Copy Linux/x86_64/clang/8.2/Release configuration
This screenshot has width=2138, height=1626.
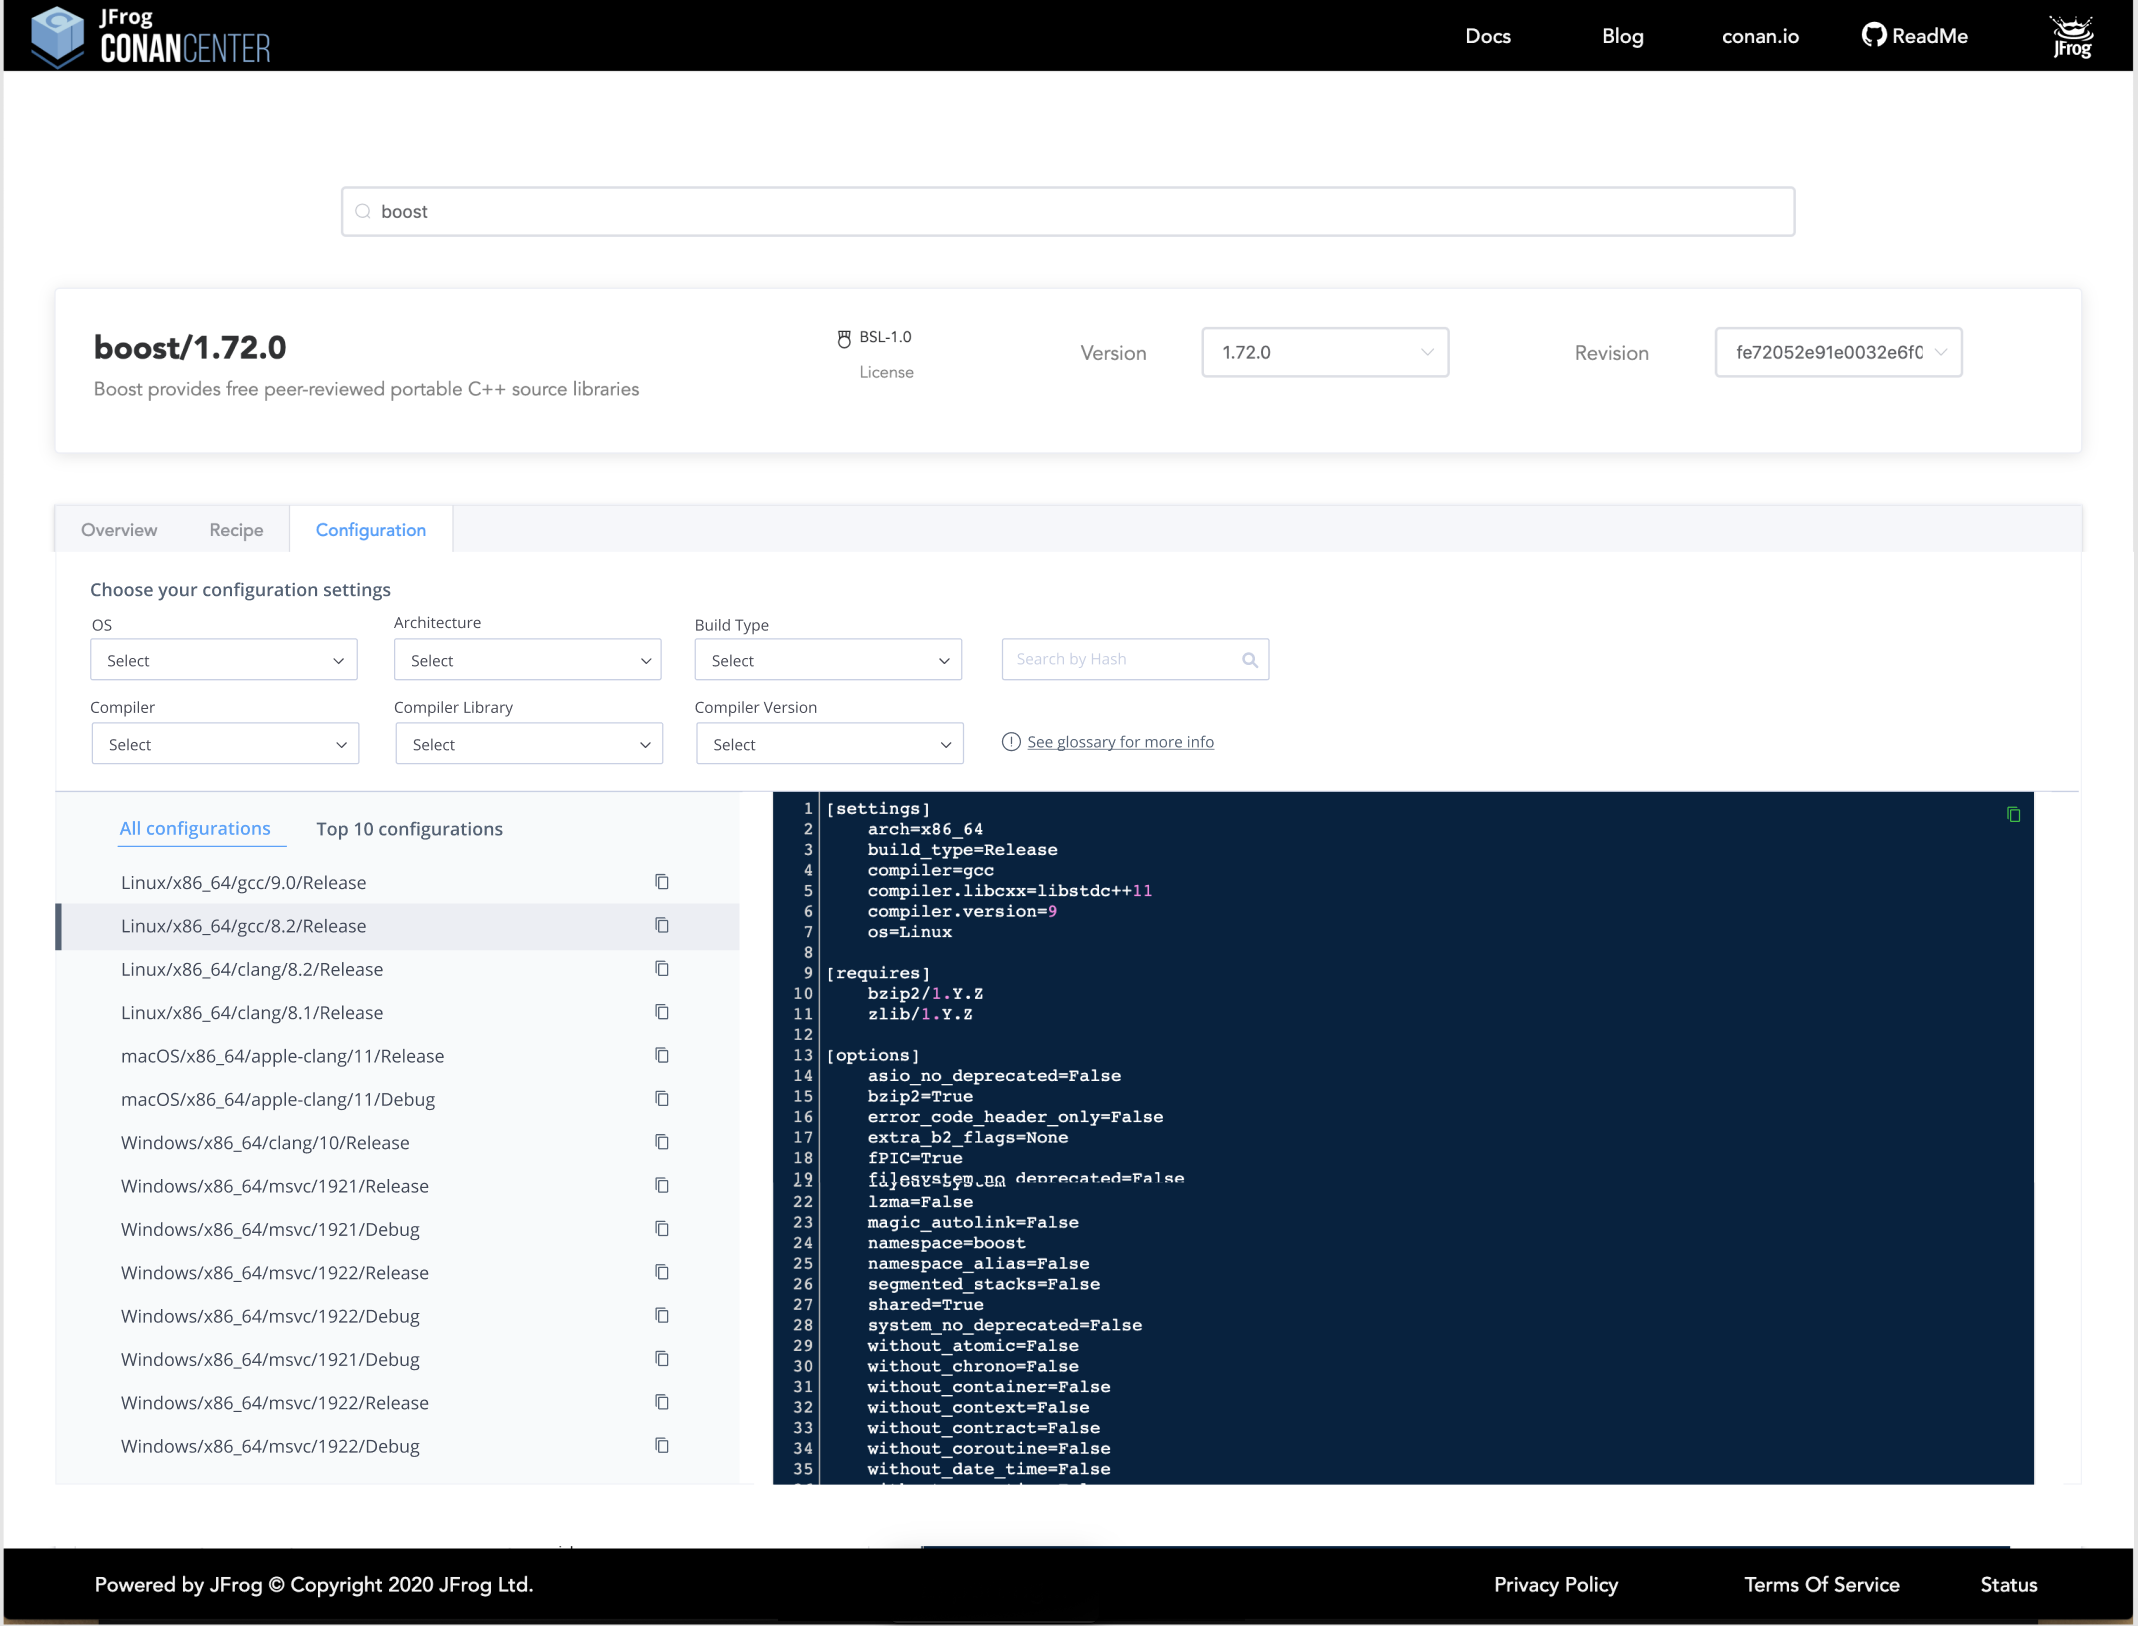pyautogui.click(x=661, y=968)
